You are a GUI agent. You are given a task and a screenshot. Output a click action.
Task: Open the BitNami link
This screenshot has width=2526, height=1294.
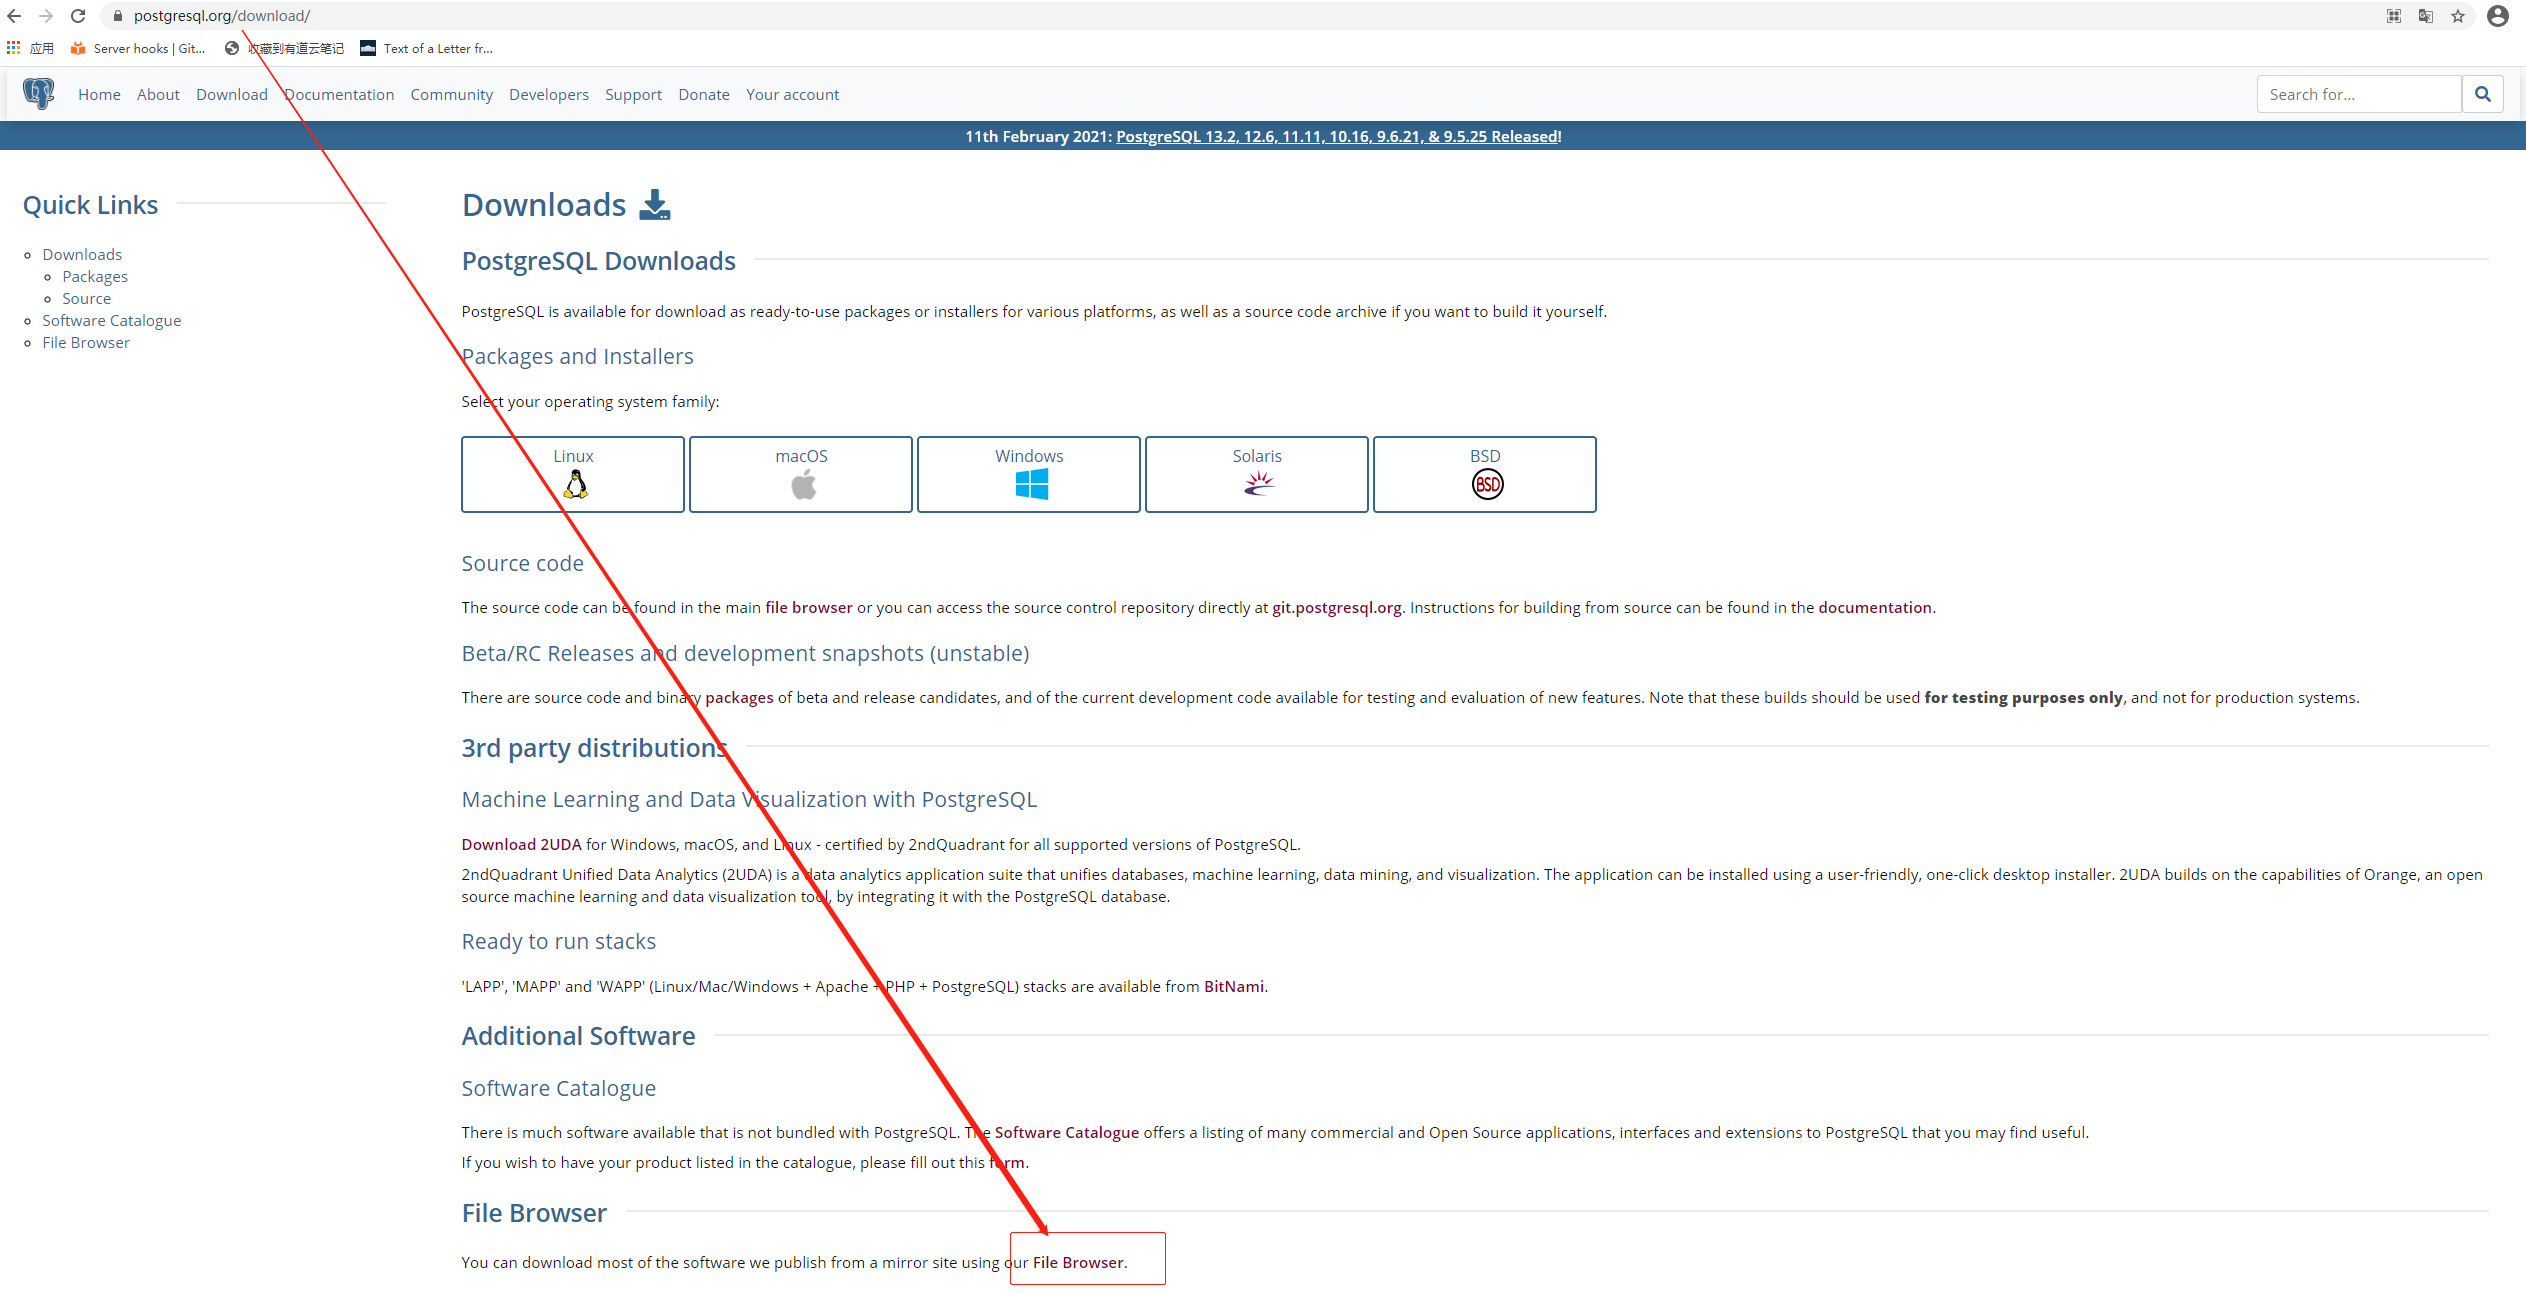tap(1233, 986)
